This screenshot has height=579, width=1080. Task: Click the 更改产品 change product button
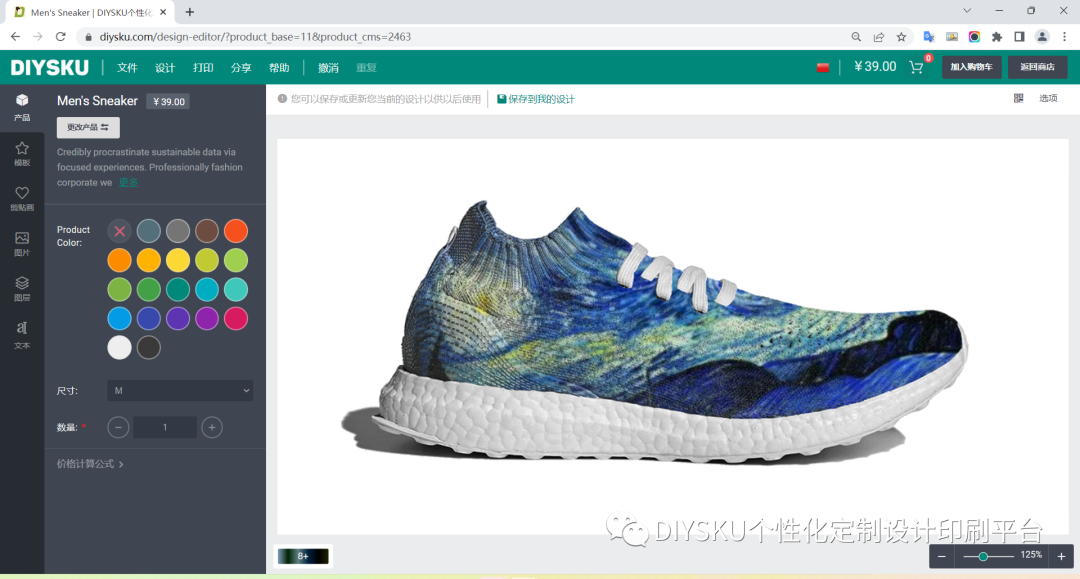(88, 127)
